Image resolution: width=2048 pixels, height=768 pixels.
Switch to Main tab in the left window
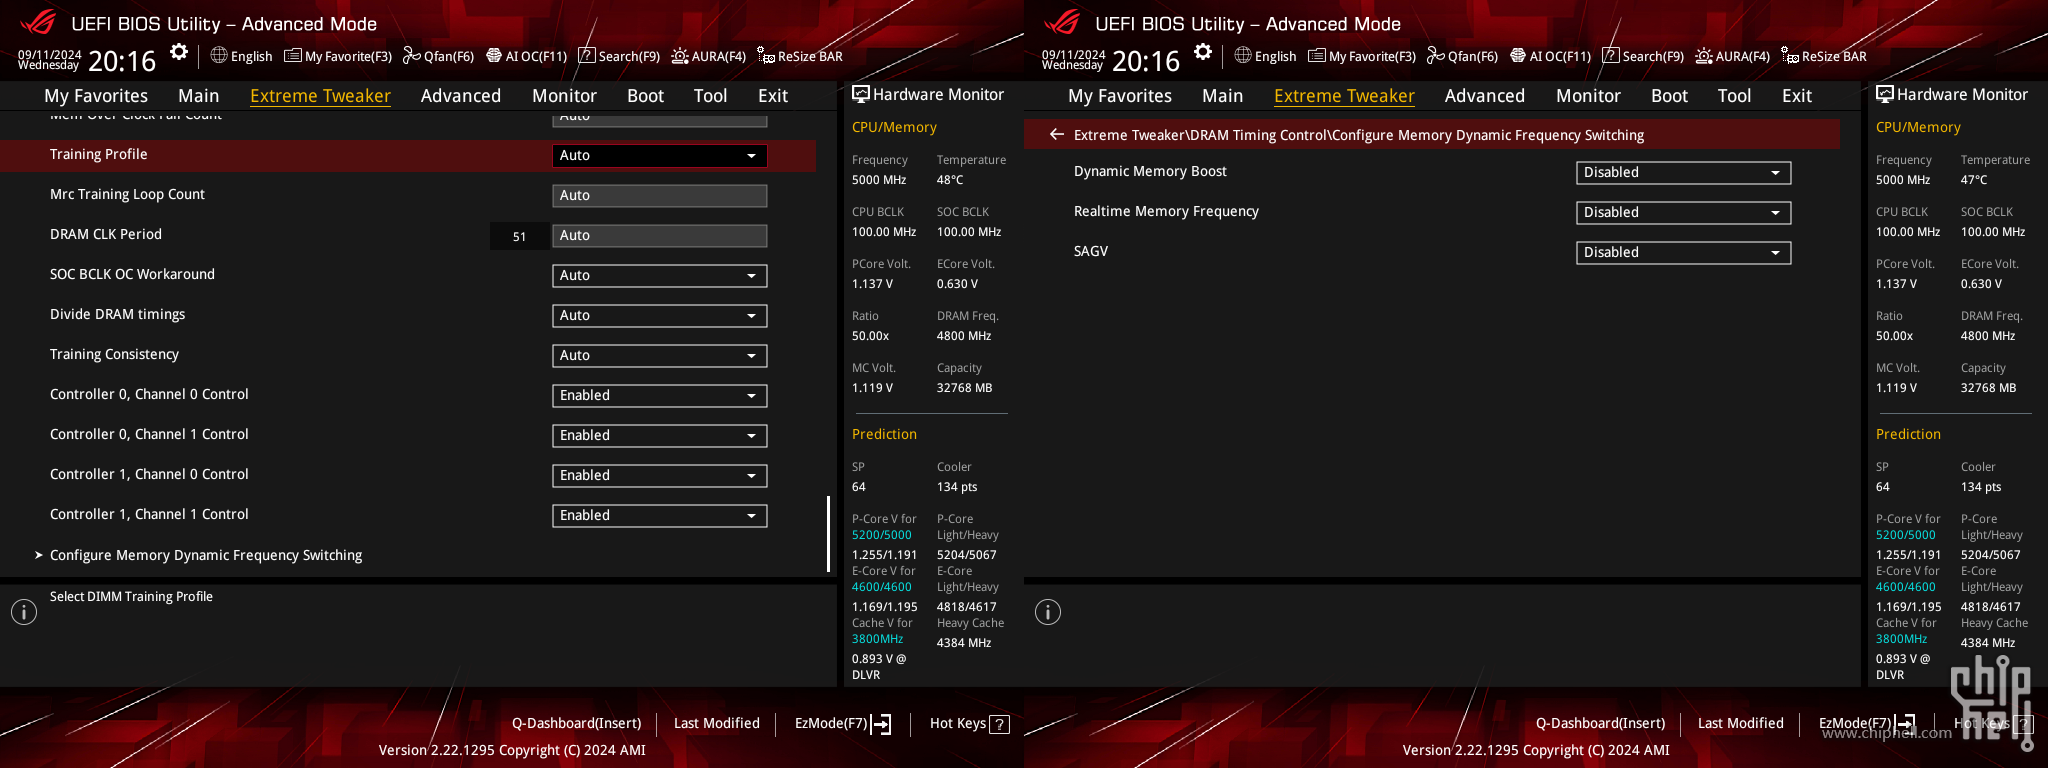tap(199, 96)
